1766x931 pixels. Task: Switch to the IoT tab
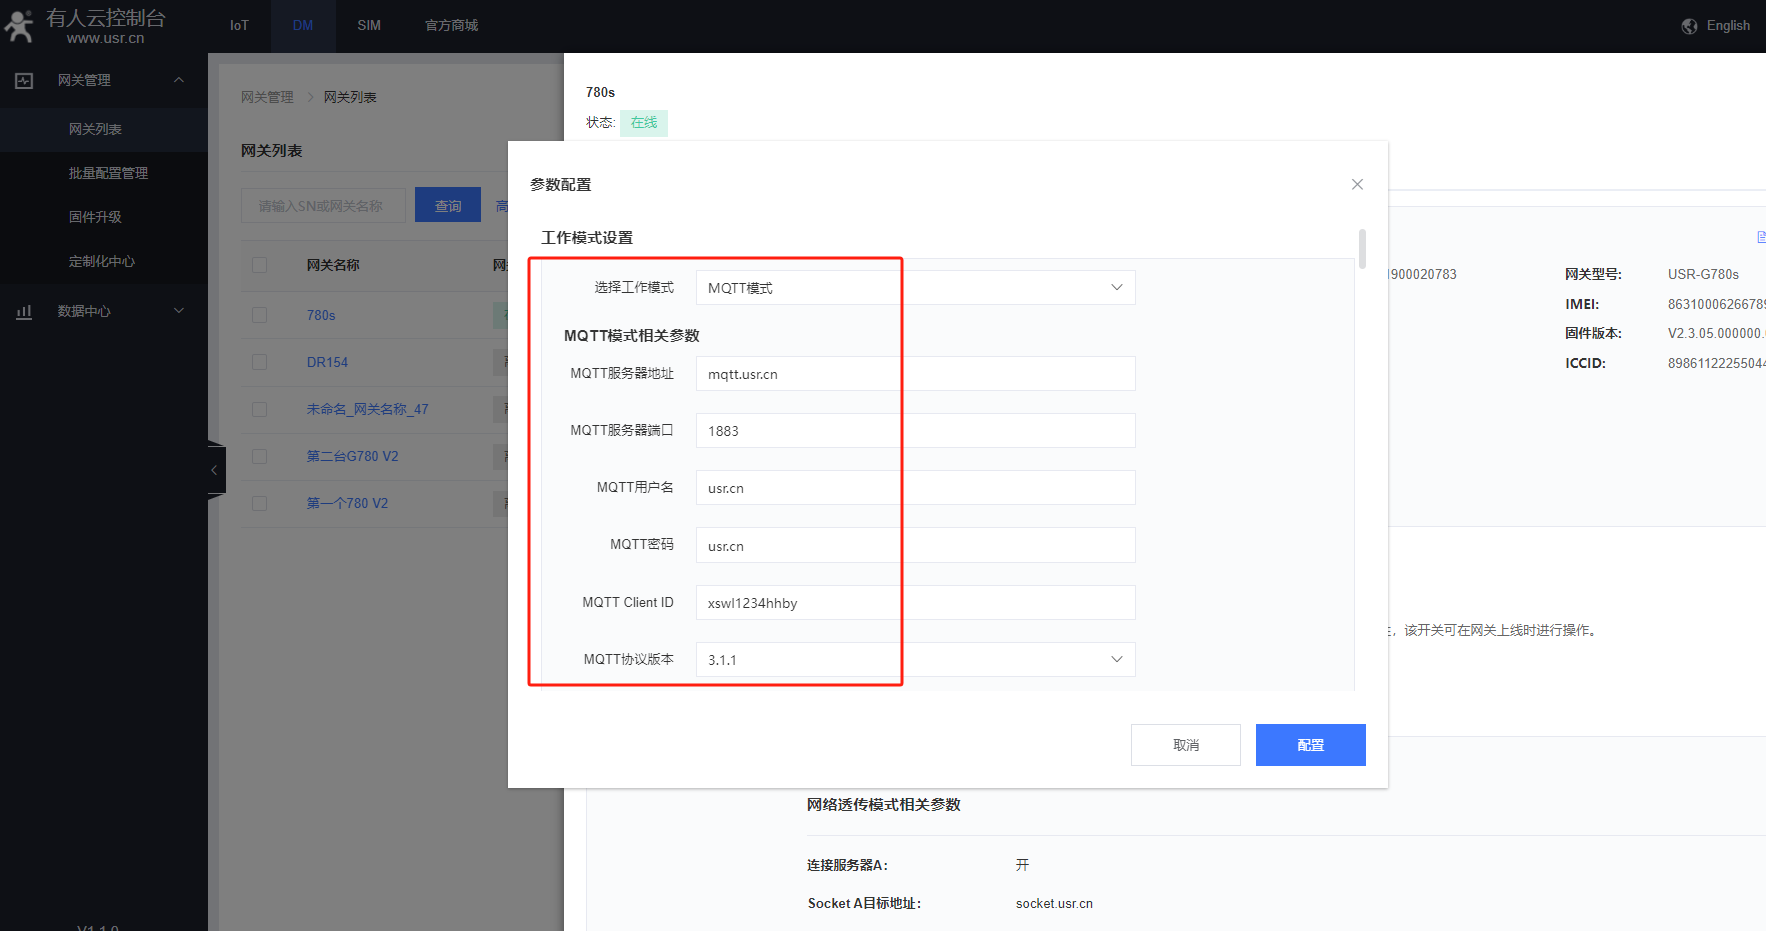coord(239,26)
